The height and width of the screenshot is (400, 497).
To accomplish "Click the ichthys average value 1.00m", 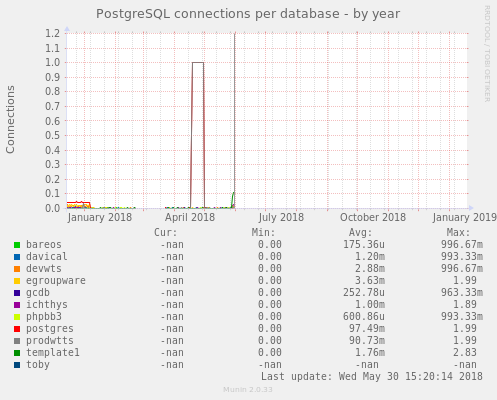I will click(370, 305).
